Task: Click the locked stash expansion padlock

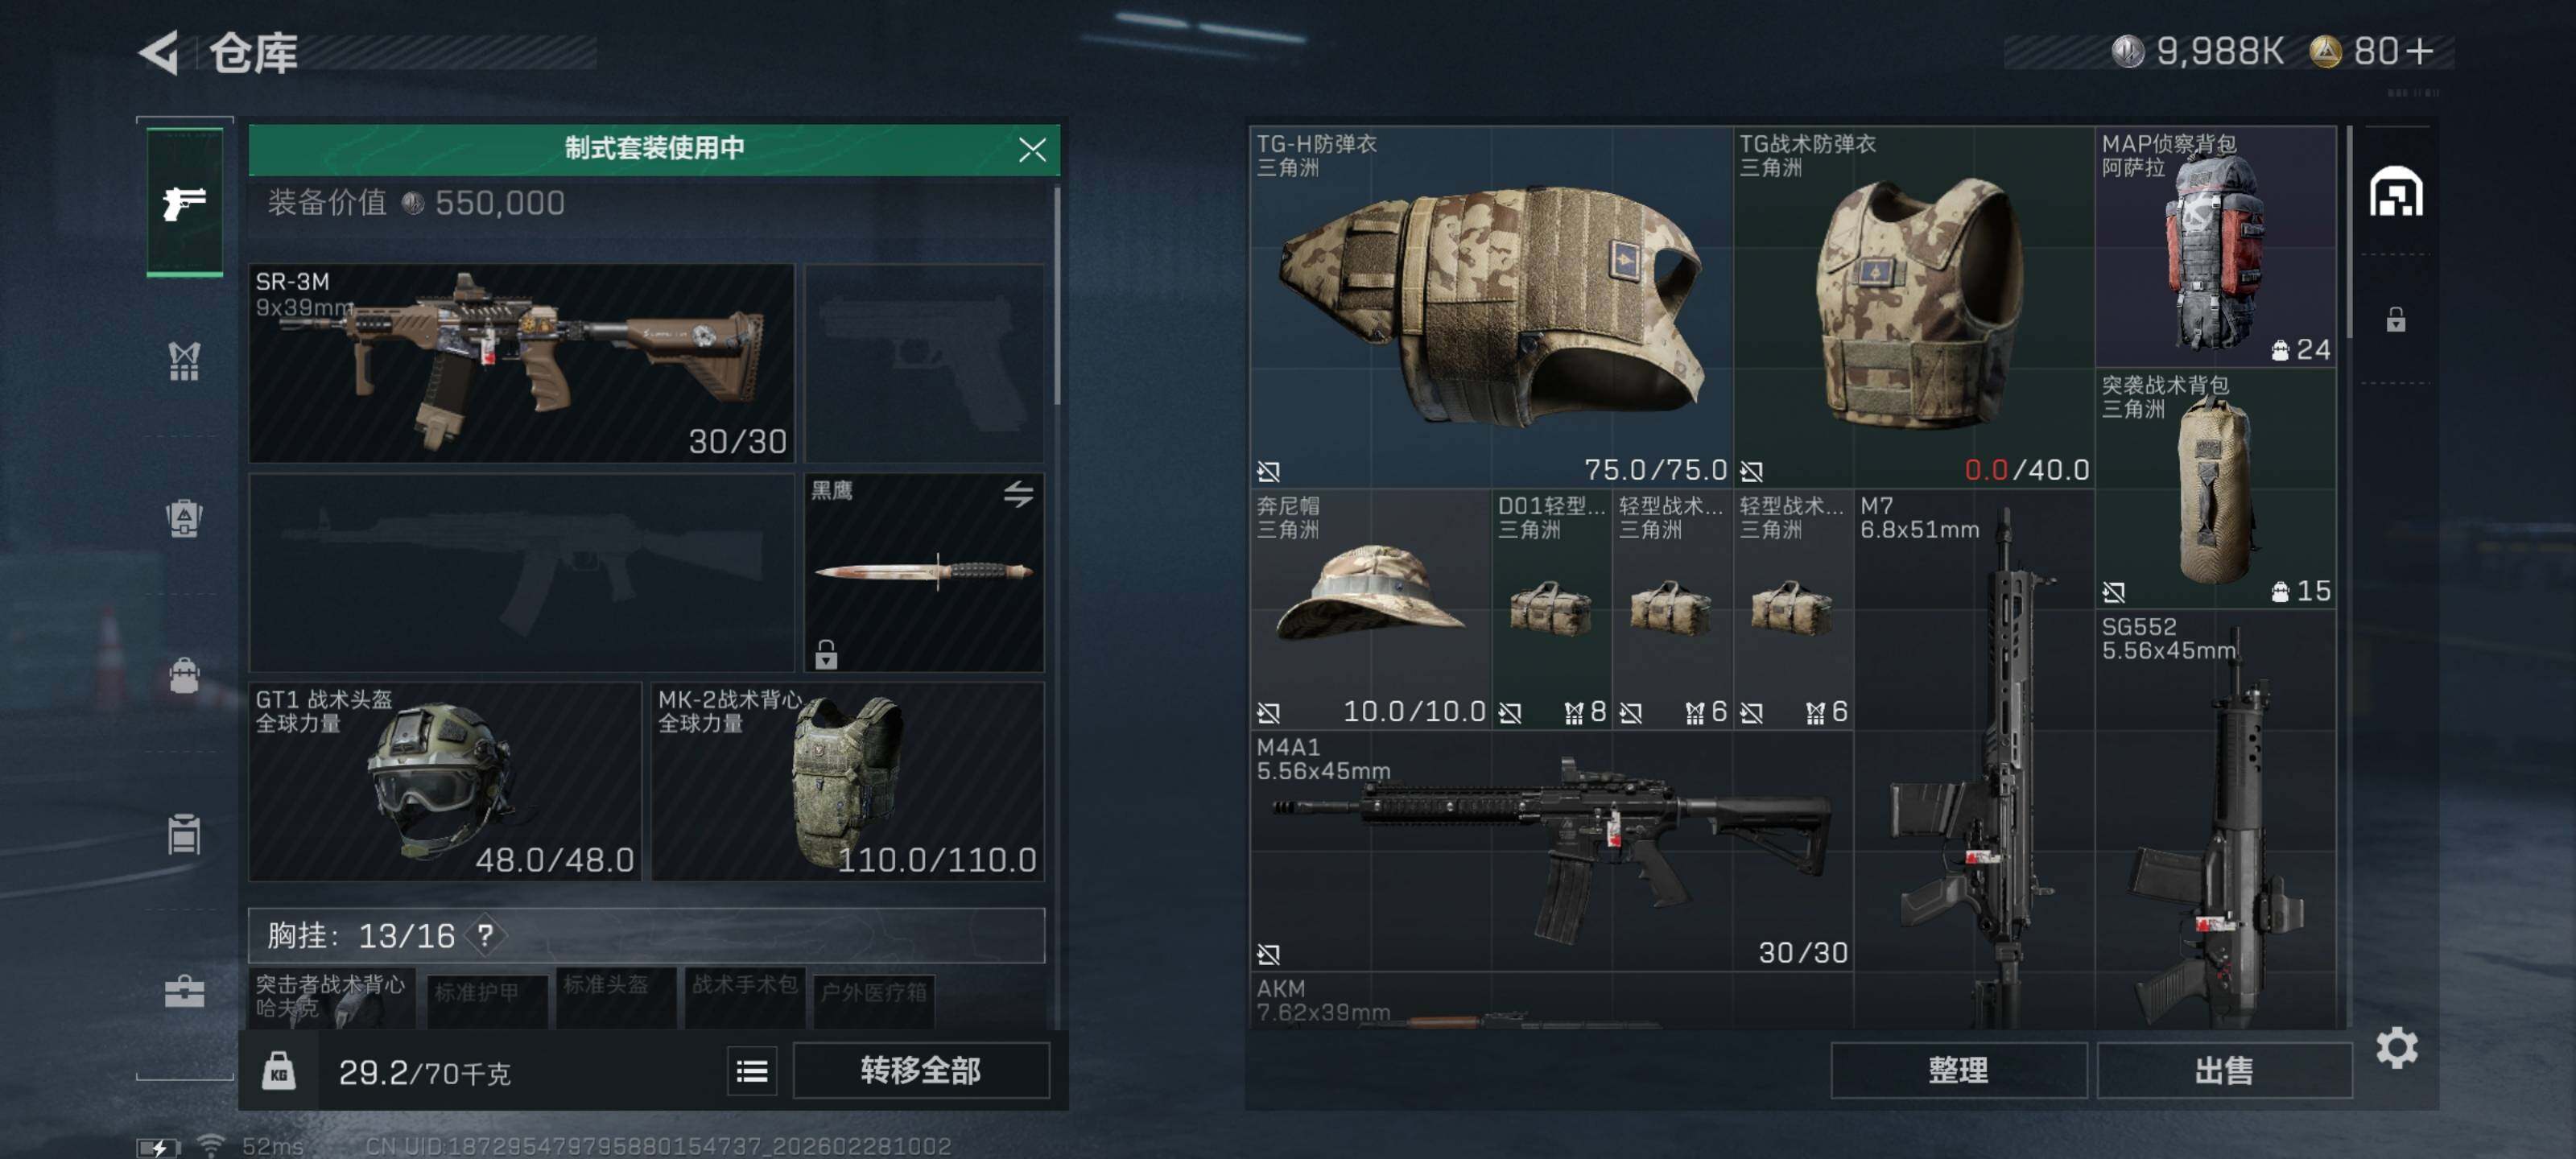Action: (x=2396, y=319)
